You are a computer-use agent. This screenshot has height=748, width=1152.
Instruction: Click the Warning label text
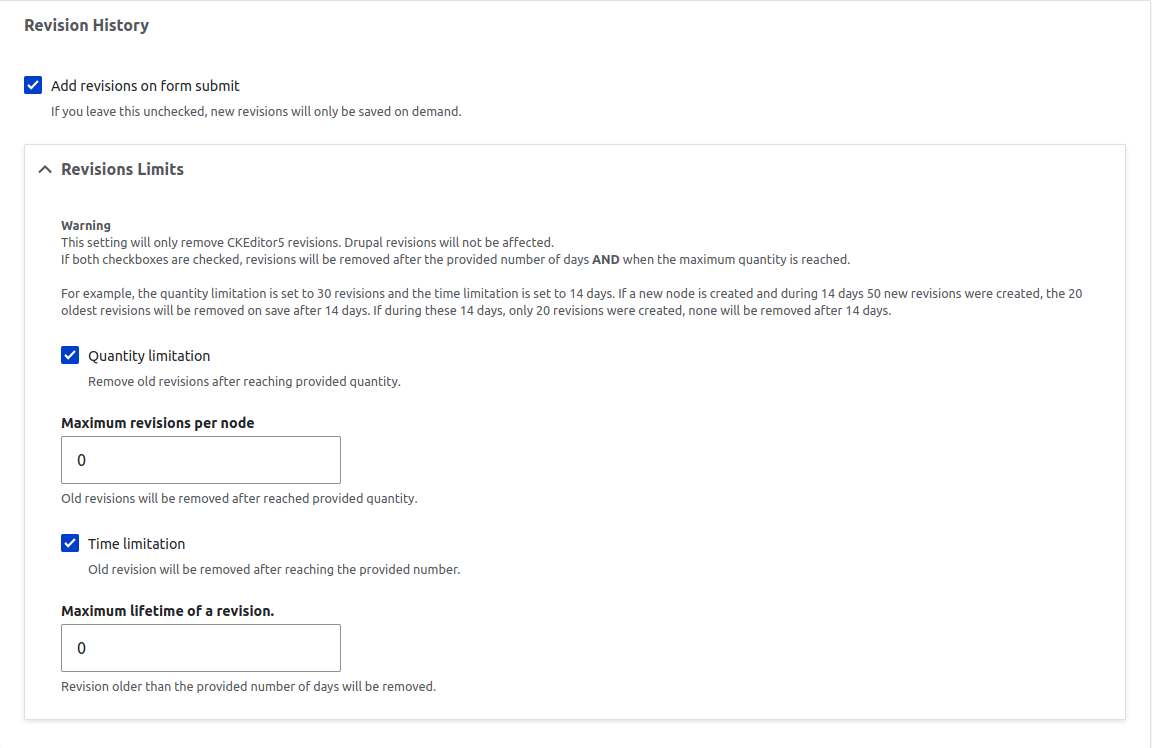(x=86, y=225)
